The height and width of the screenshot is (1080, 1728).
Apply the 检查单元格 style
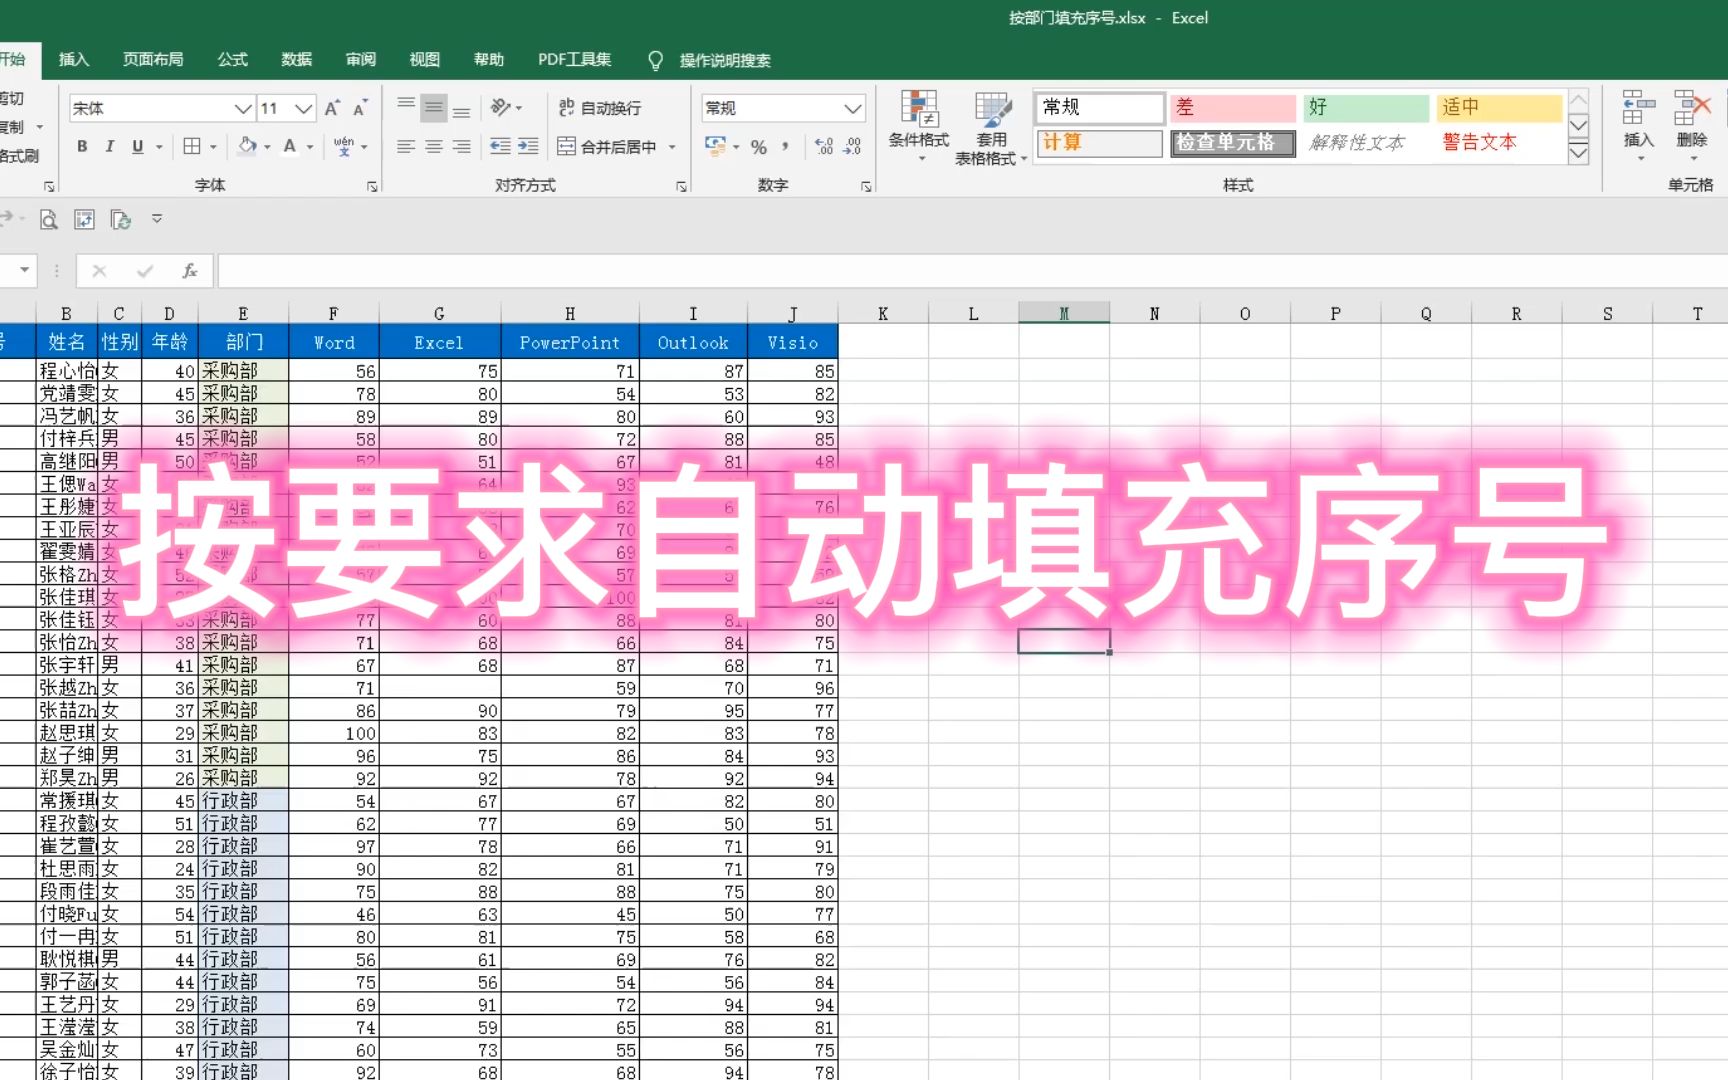(x=1233, y=143)
